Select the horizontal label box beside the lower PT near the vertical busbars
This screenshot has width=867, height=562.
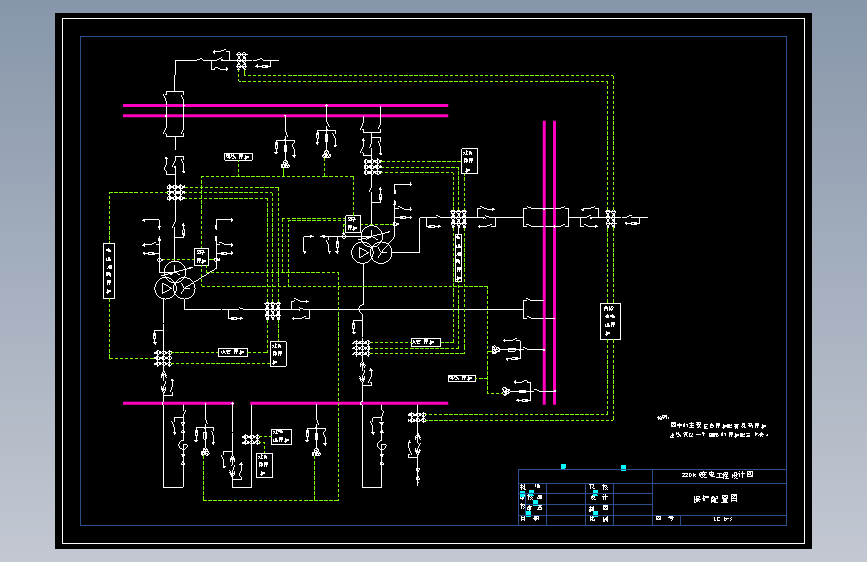[462, 378]
